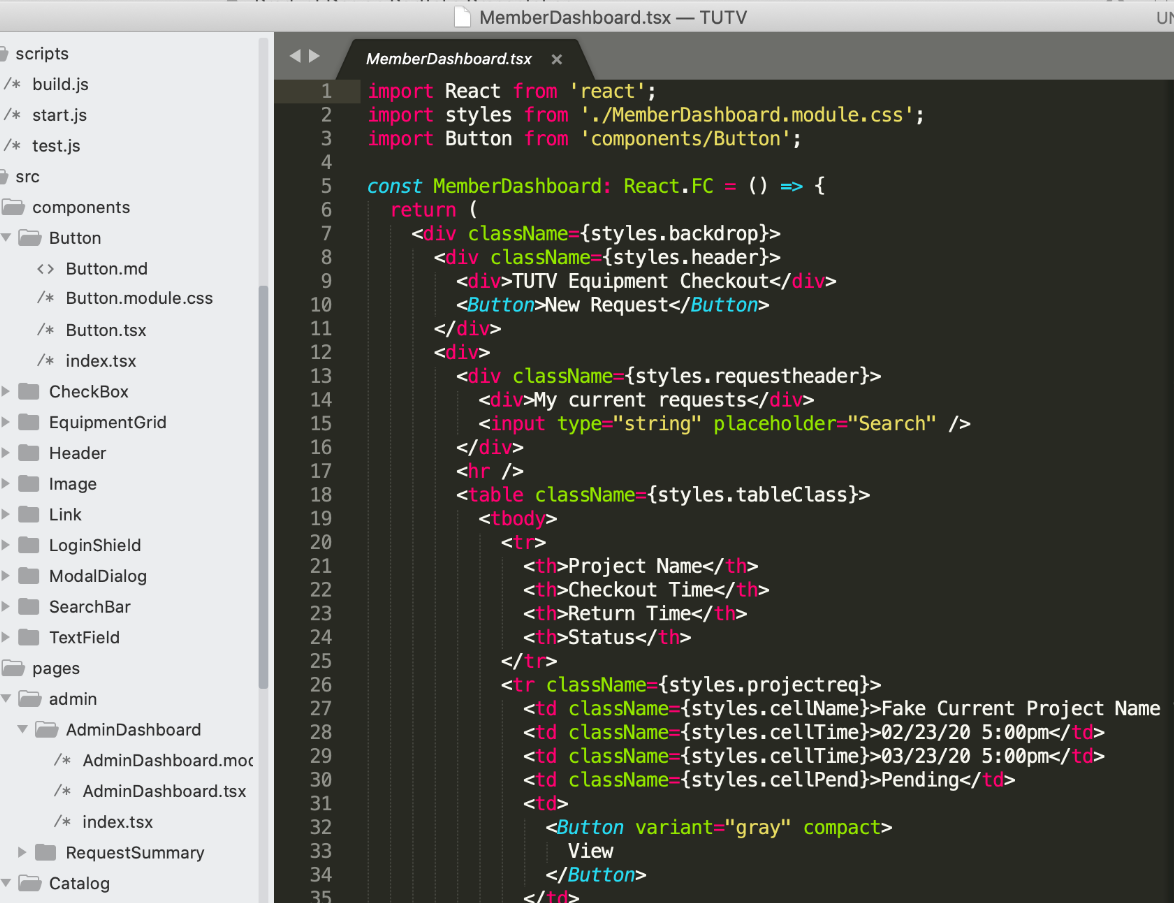Click 'Pending' text on line 30
This screenshot has width=1174, height=903.
920,779
